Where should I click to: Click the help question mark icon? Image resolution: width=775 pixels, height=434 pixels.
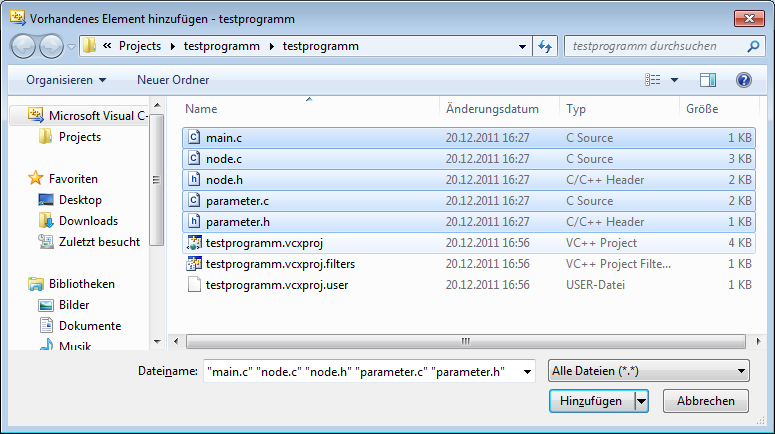tap(743, 80)
